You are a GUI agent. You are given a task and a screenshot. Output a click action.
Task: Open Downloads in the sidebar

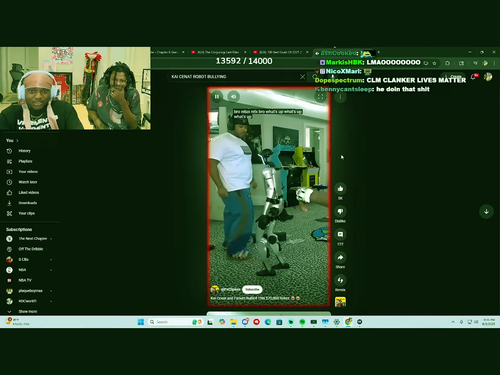(29, 203)
